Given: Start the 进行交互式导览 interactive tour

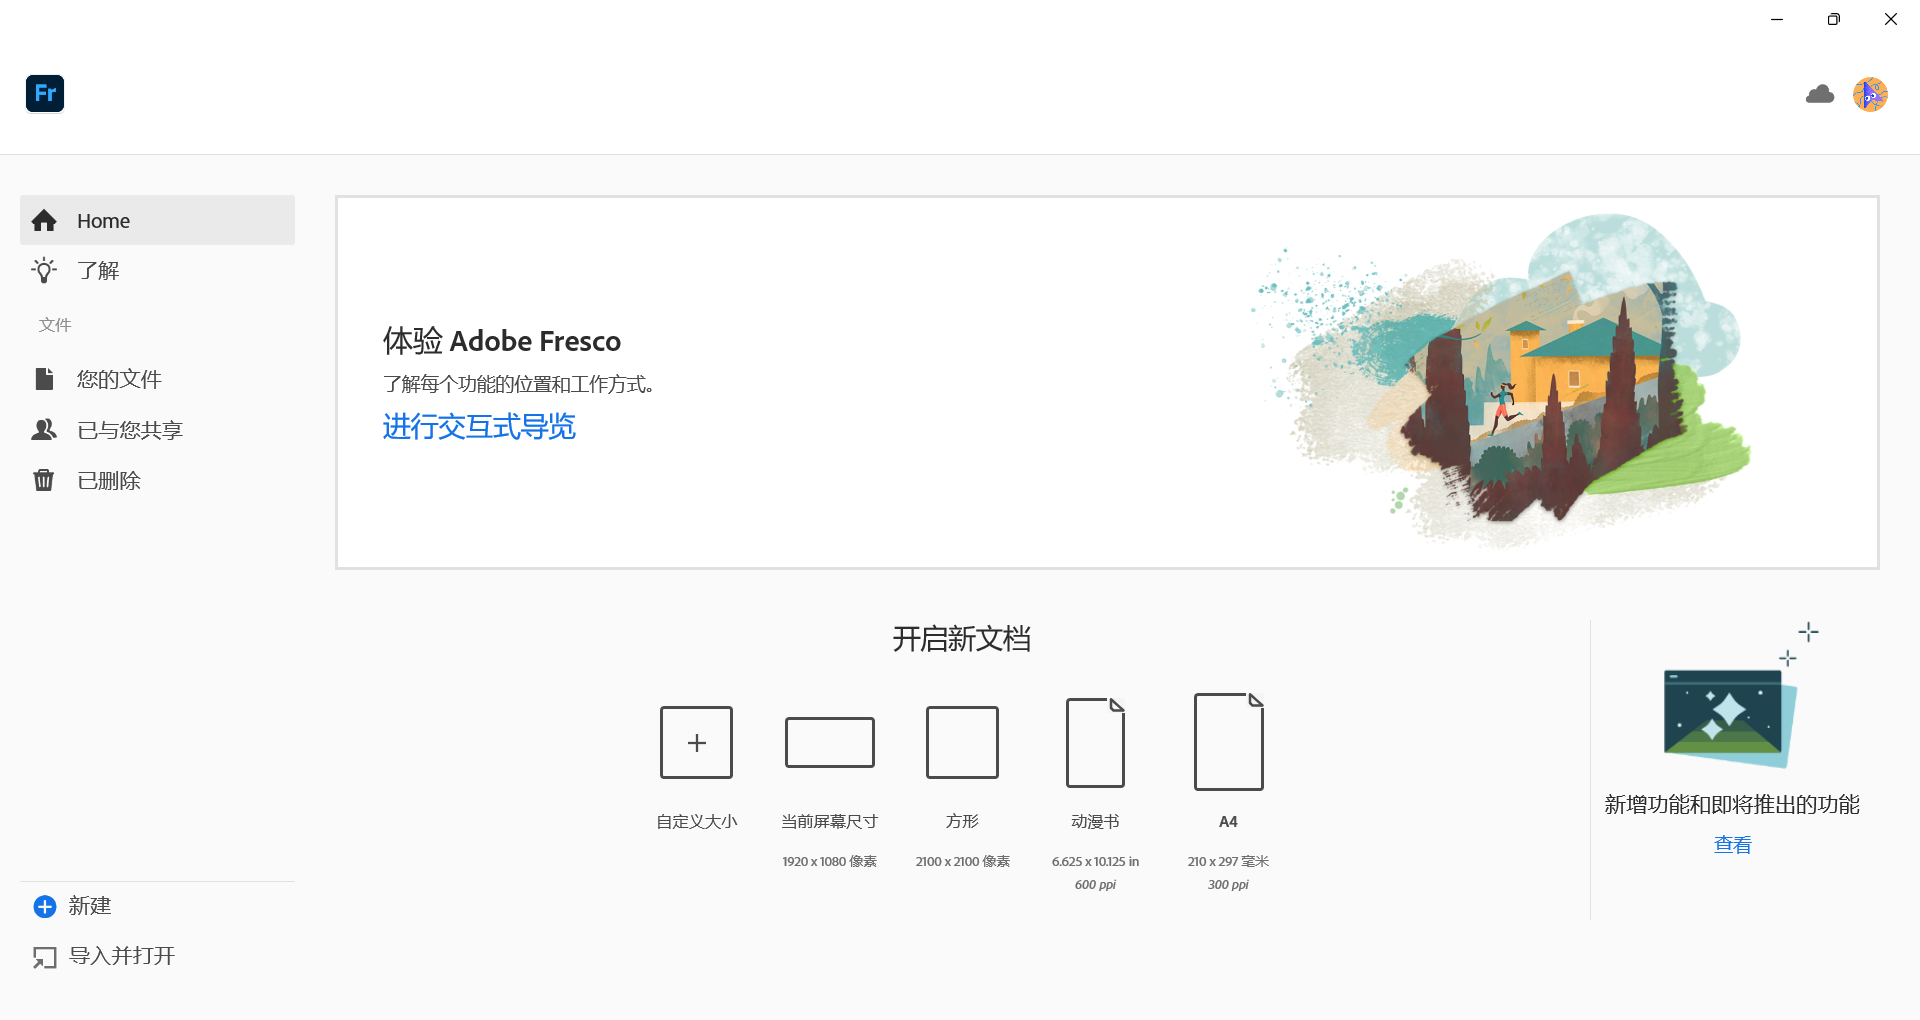Looking at the screenshot, I should [x=479, y=427].
